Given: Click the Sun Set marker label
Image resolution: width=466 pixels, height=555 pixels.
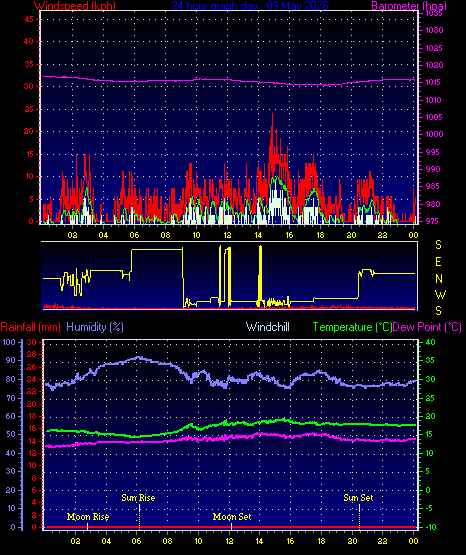Looking at the screenshot, I should (x=358, y=498).
